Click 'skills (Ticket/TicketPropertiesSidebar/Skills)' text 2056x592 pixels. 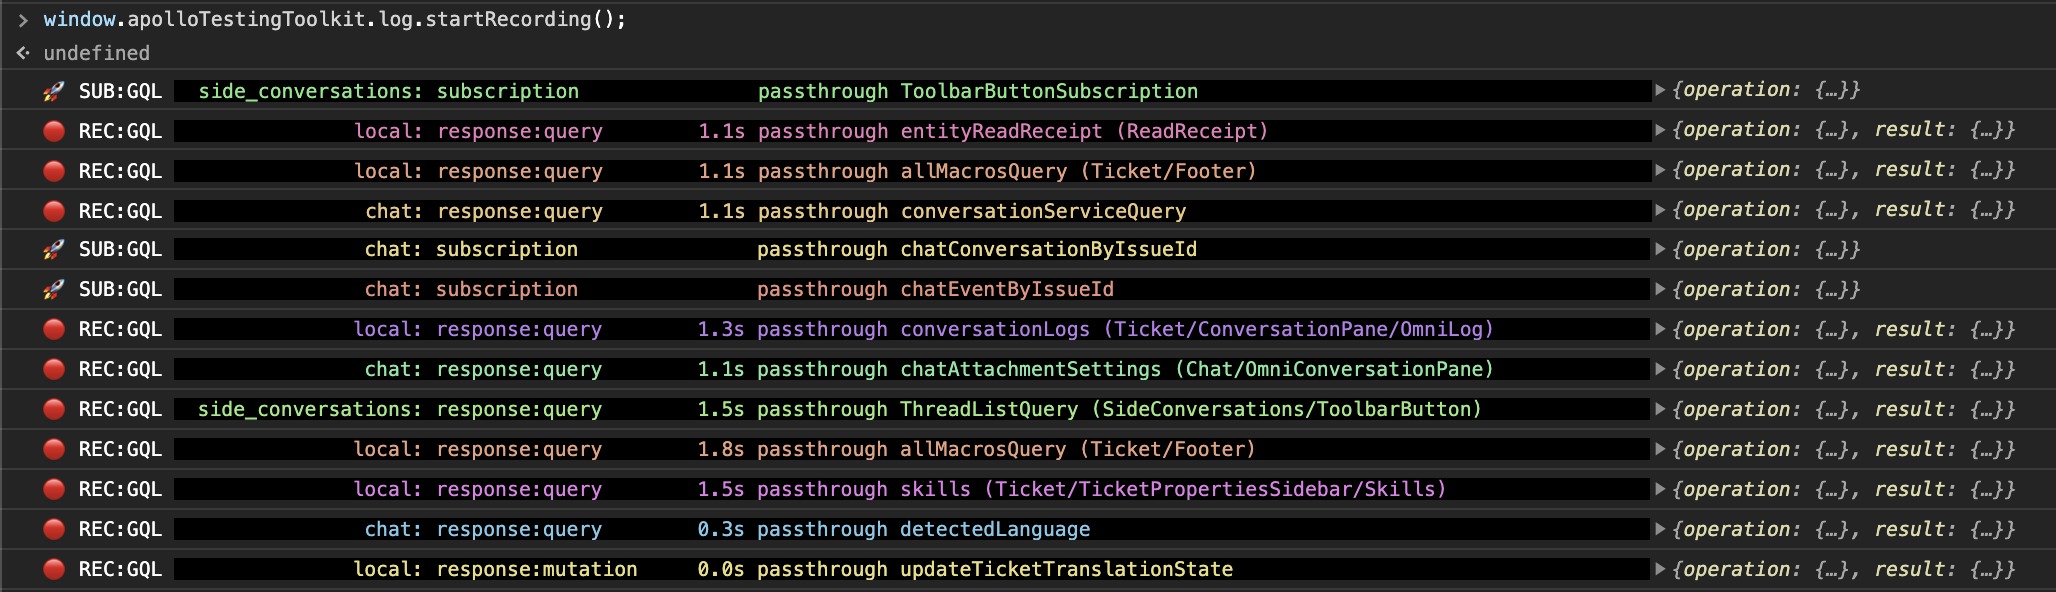click(1173, 489)
